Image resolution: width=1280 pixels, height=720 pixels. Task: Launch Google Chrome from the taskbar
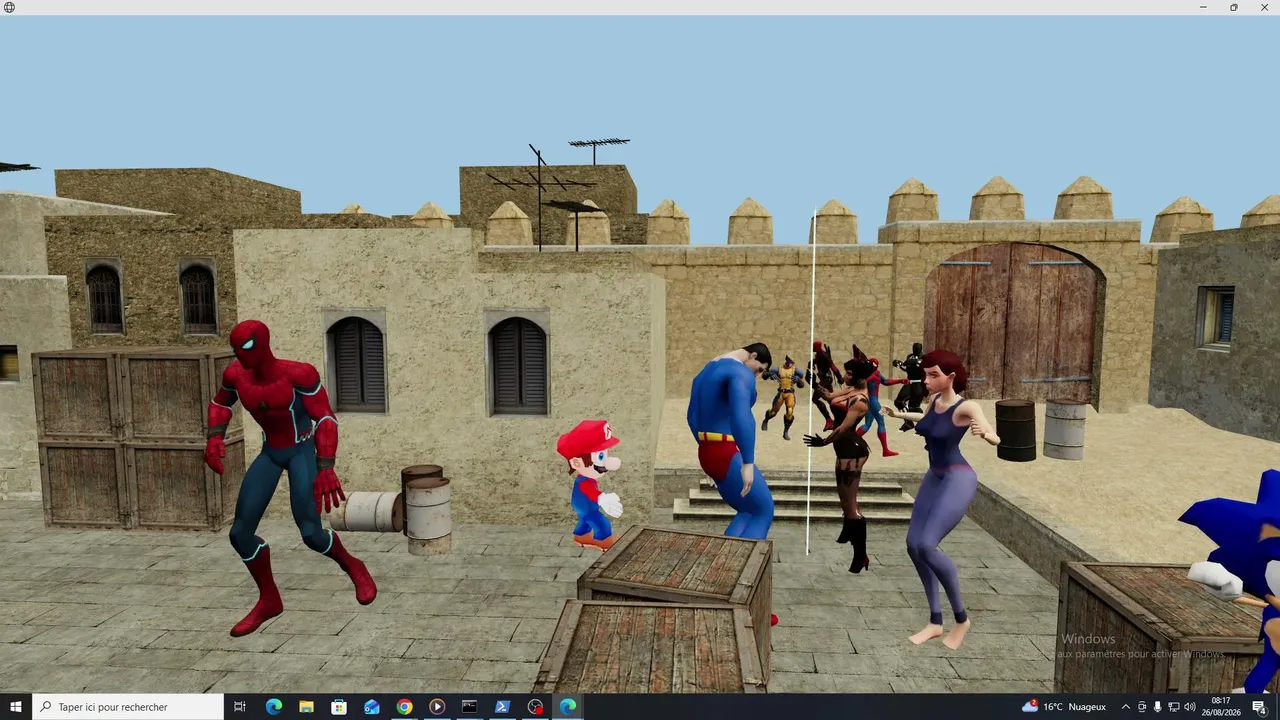click(404, 707)
